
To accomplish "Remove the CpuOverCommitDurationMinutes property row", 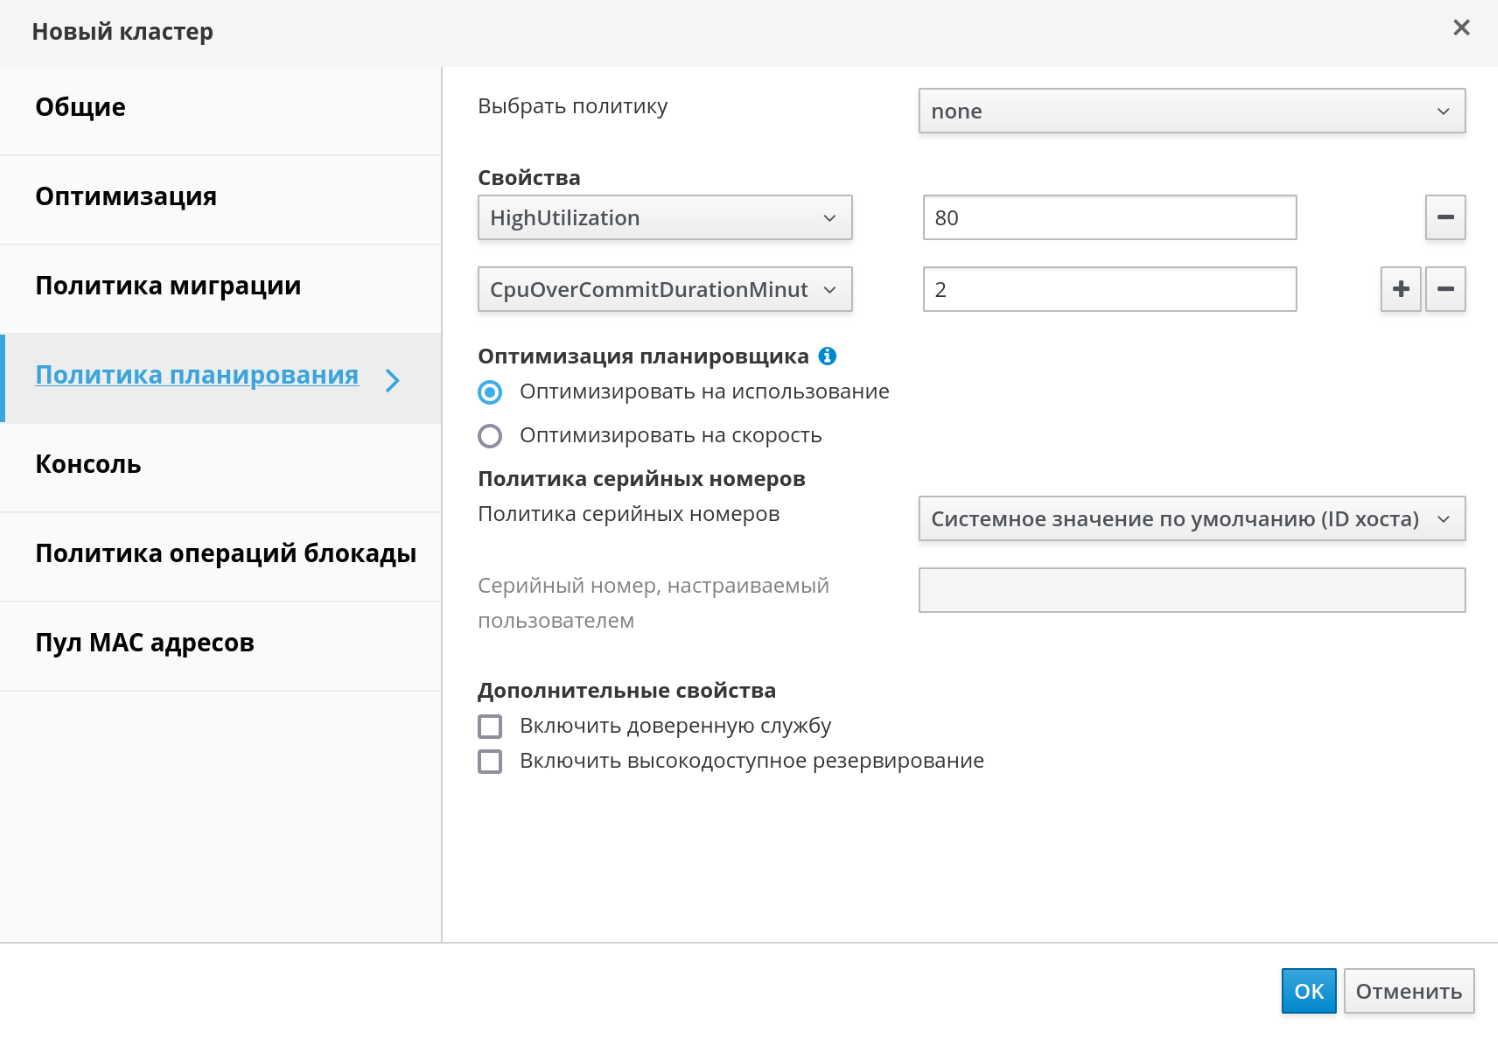I will 1445,290.
